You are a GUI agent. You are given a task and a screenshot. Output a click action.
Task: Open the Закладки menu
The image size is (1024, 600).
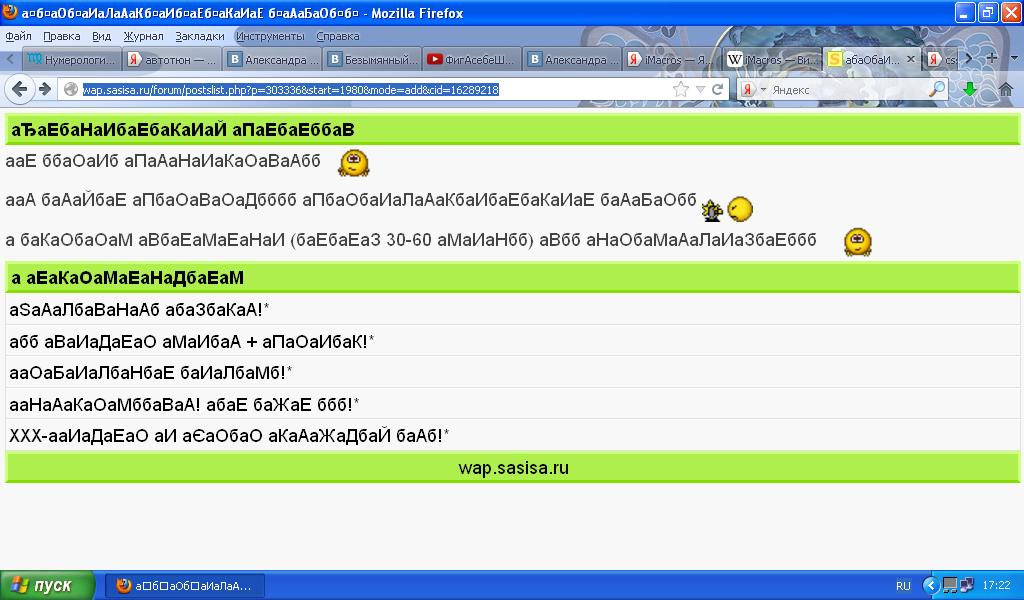(x=200, y=35)
